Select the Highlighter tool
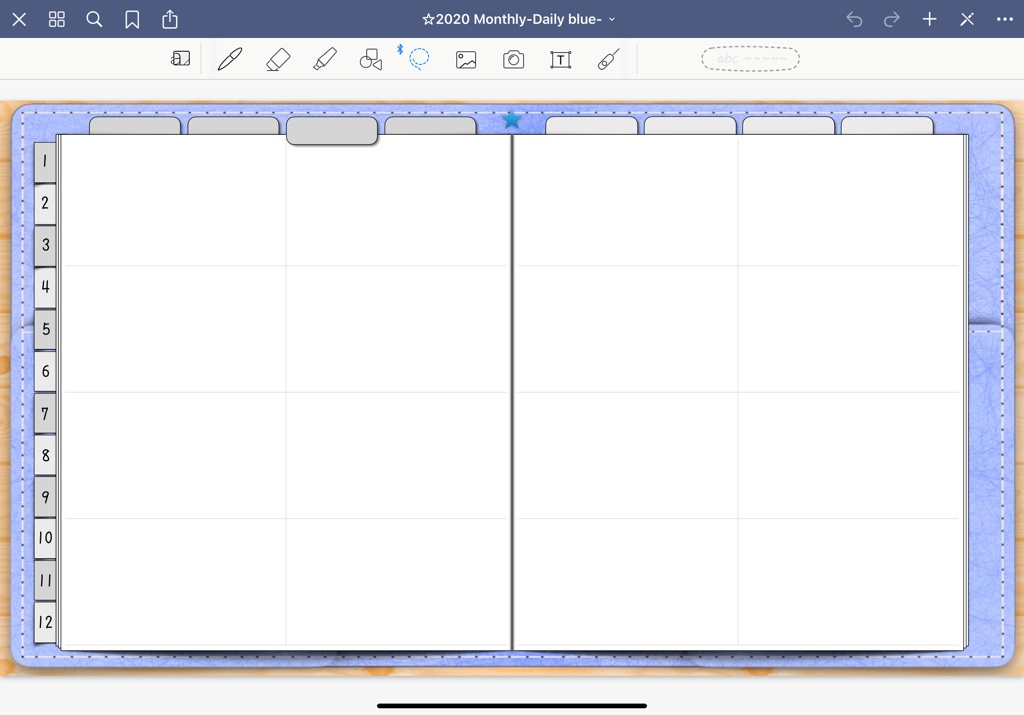The width and height of the screenshot is (1024, 715). 325,59
